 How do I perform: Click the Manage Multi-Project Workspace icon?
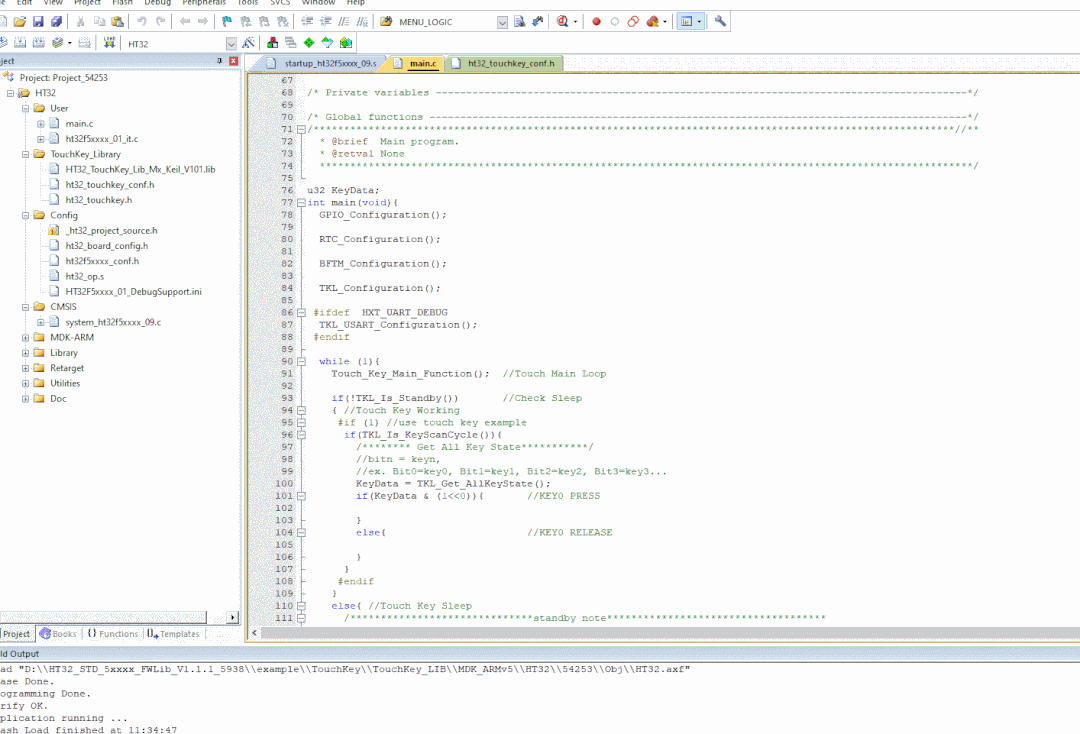291,43
